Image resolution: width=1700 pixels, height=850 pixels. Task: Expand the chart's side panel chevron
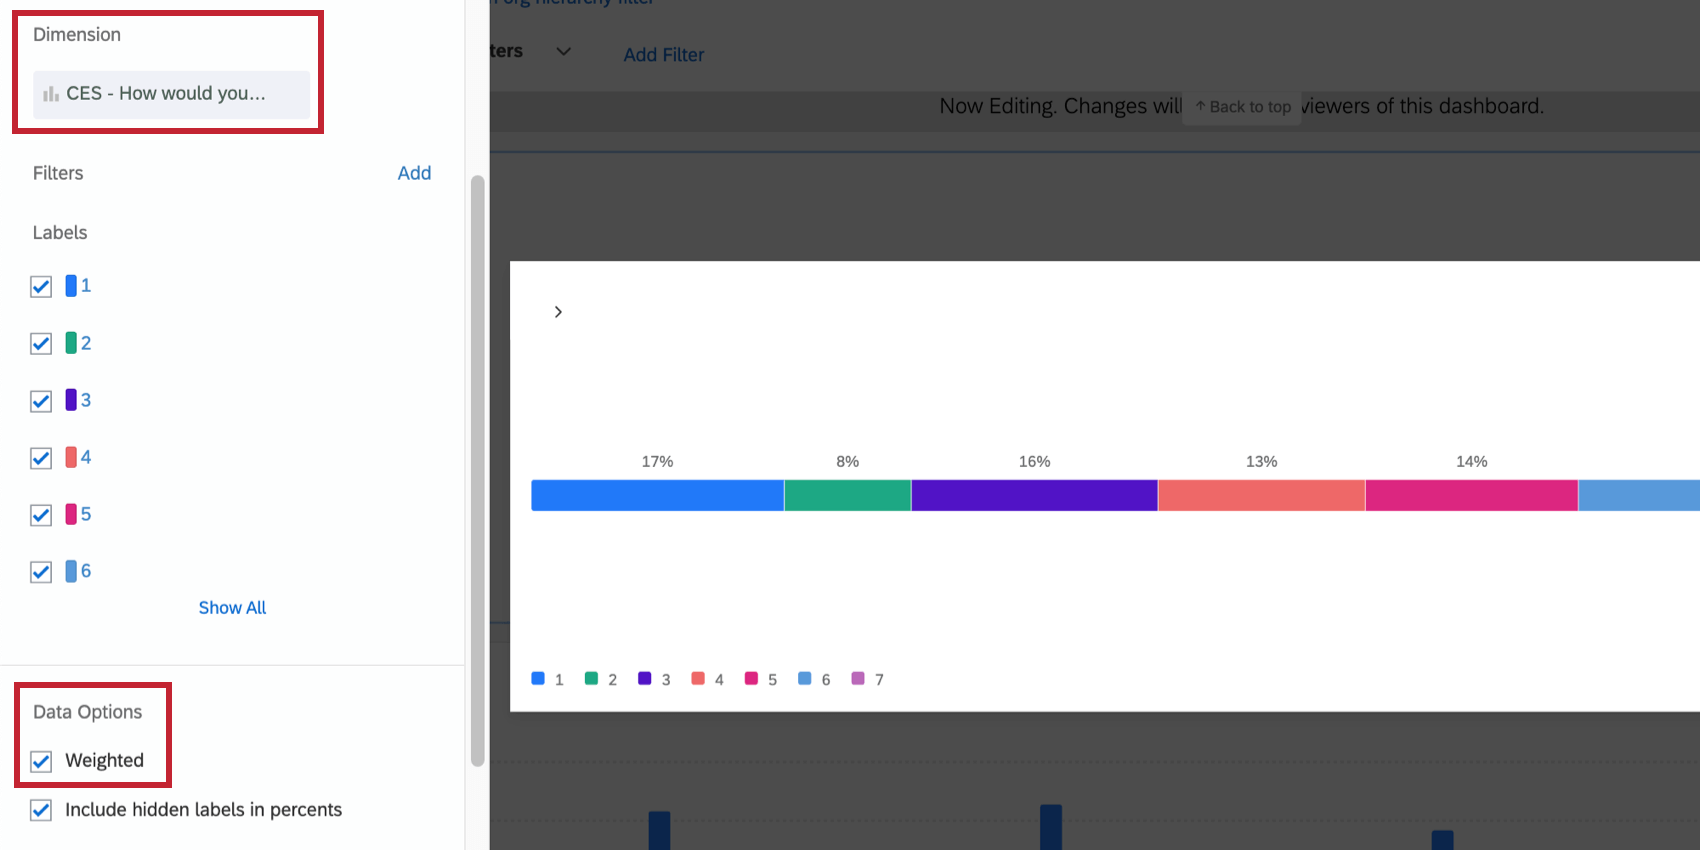558,311
